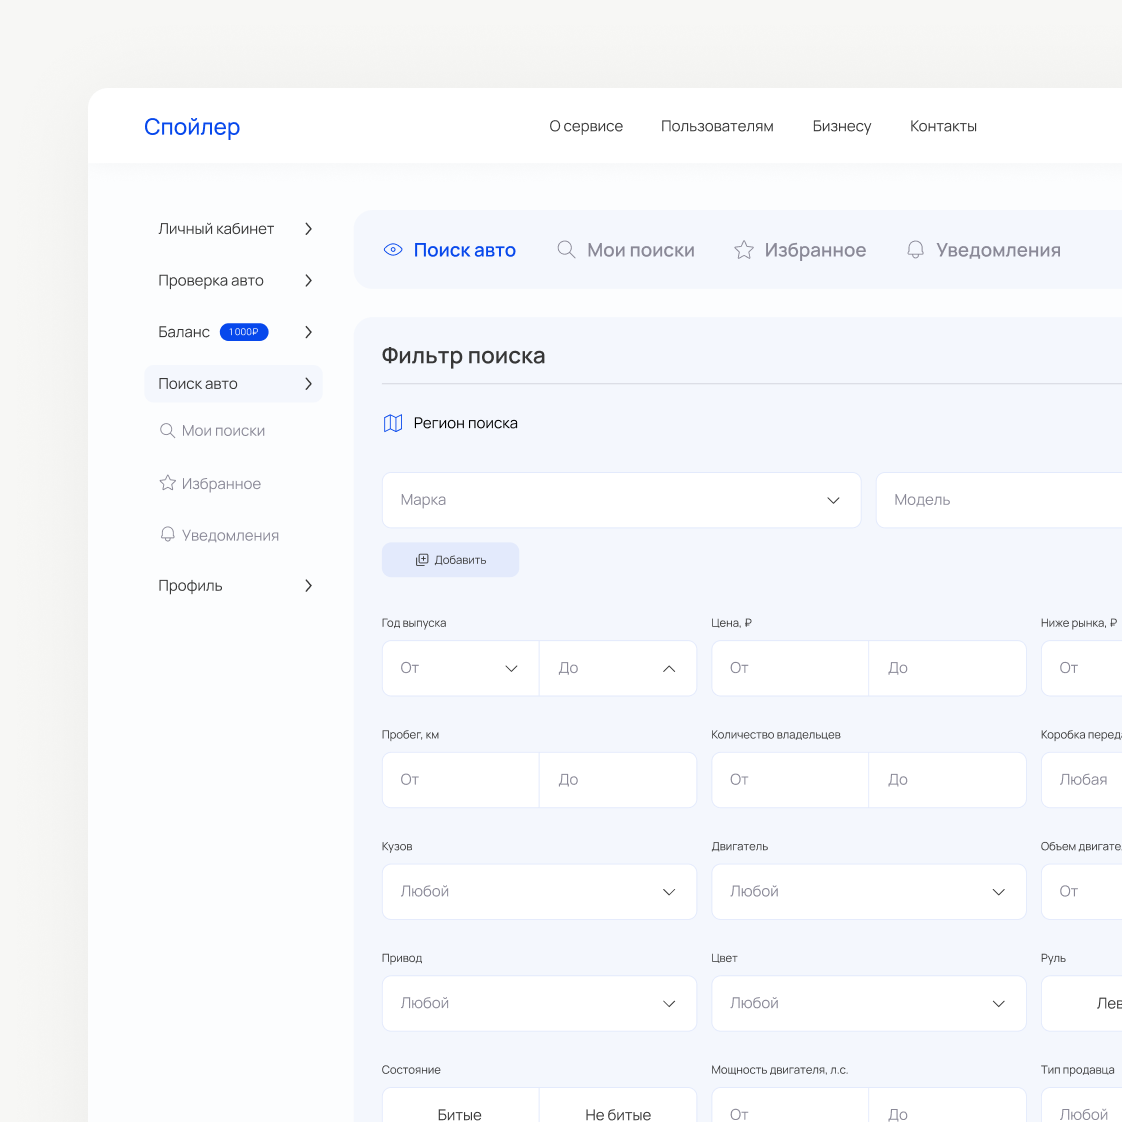The width and height of the screenshot is (1122, 1122).
Task: Open Мои поиски in sidebar
Action: 223,431
